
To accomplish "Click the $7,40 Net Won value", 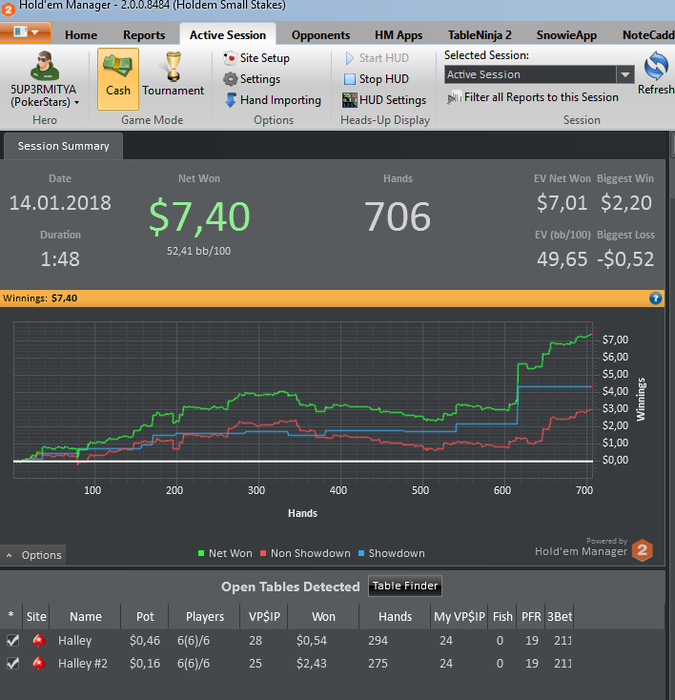I will coord(199,217).
